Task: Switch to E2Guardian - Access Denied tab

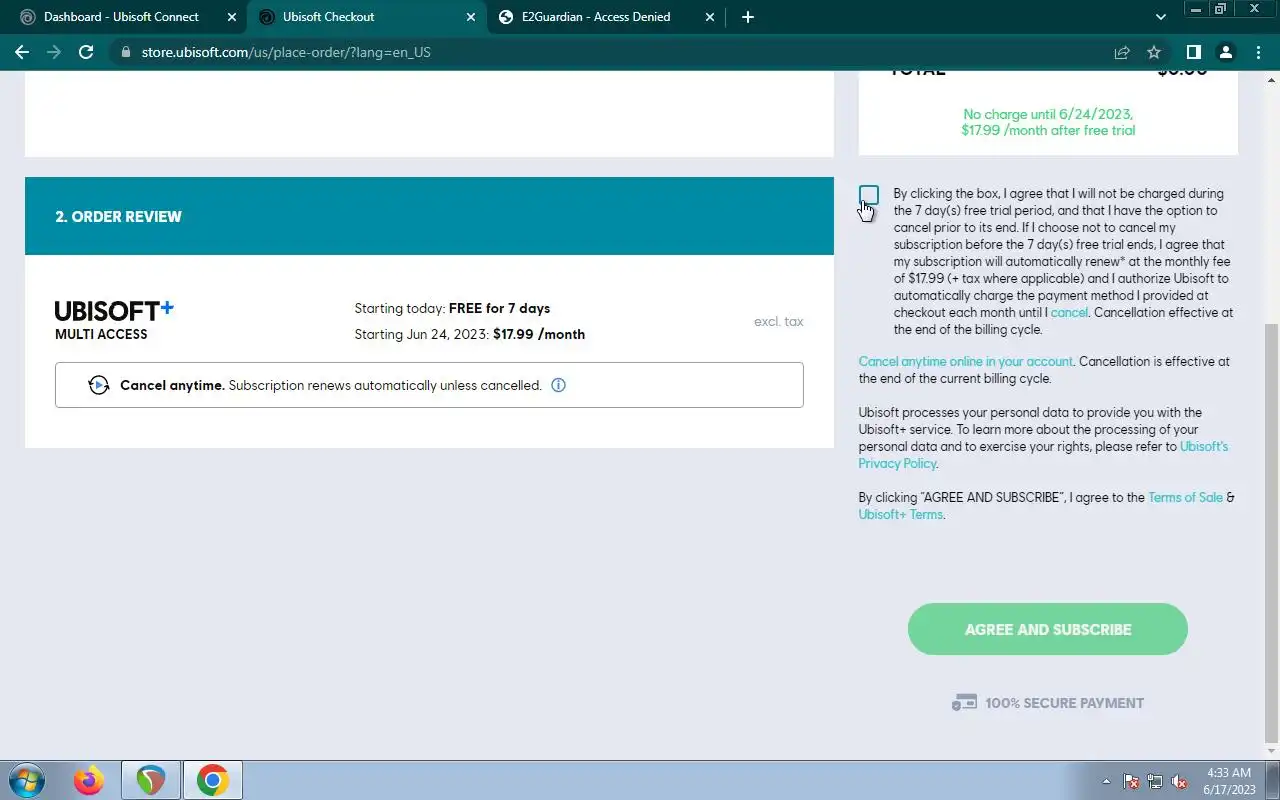Action: click(x=596, y=17)
